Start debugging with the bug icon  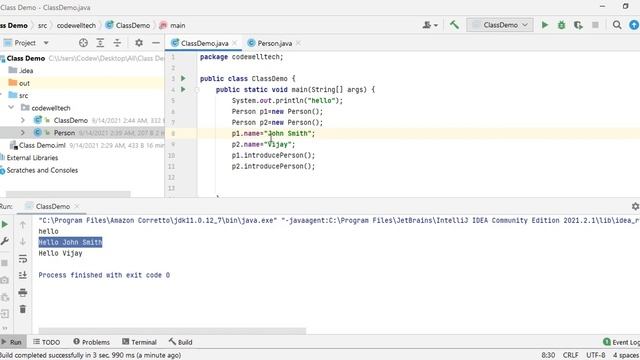click(x=561, y=25)
